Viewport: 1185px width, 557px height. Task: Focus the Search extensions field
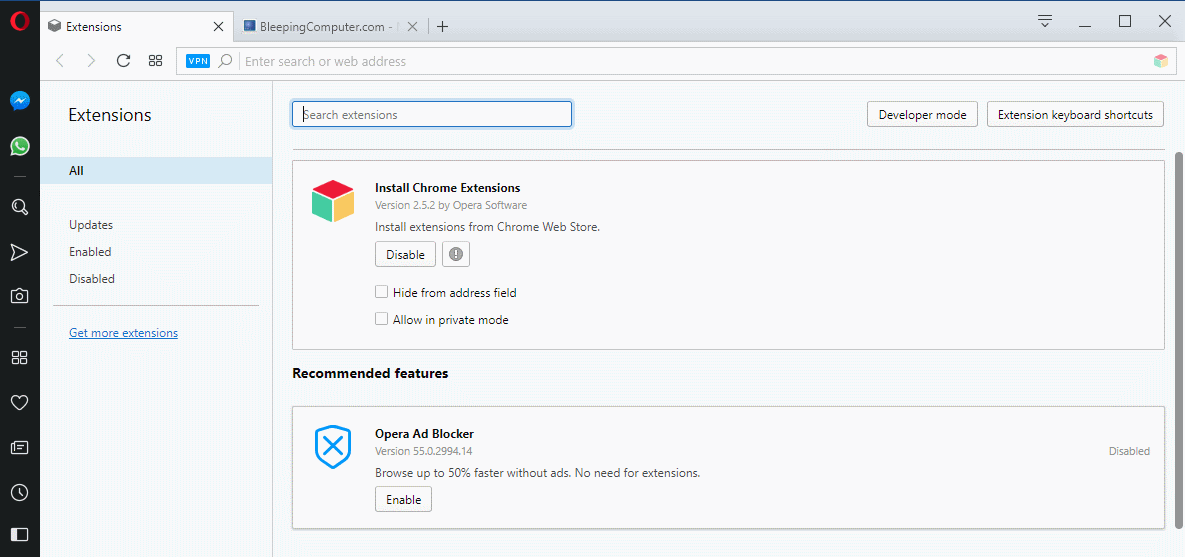click(x=432, y=114)
